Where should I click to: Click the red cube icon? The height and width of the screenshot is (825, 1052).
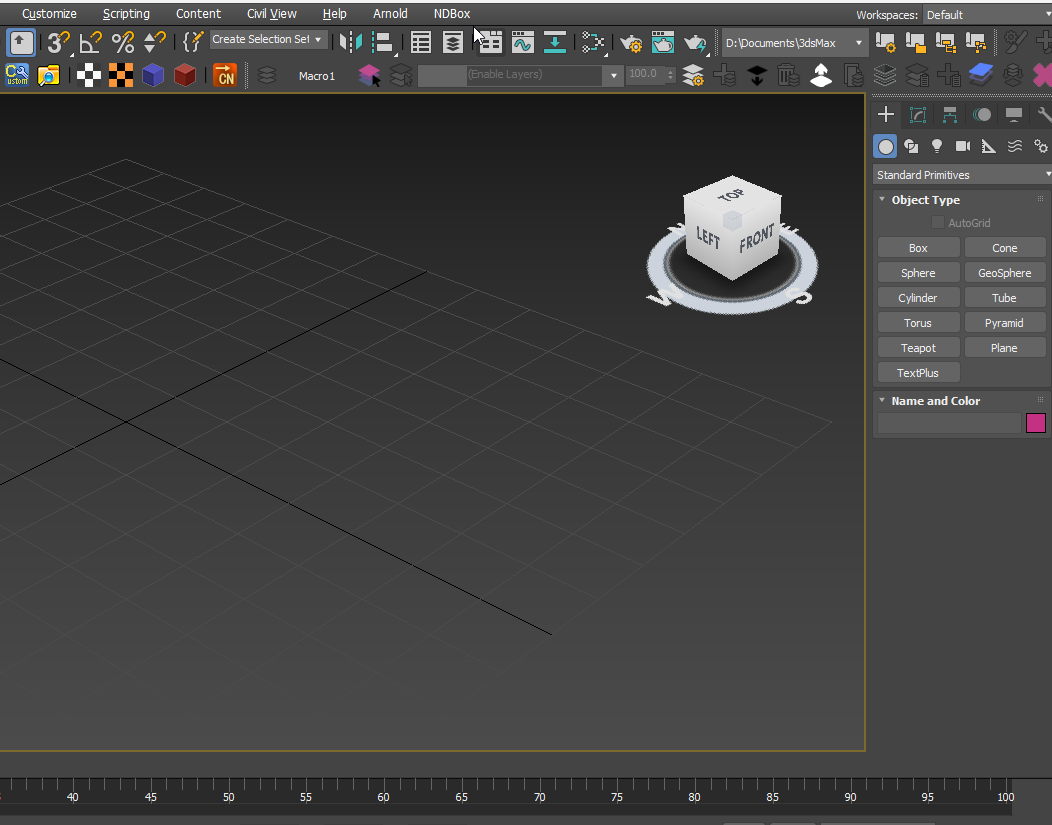point(185,75)
